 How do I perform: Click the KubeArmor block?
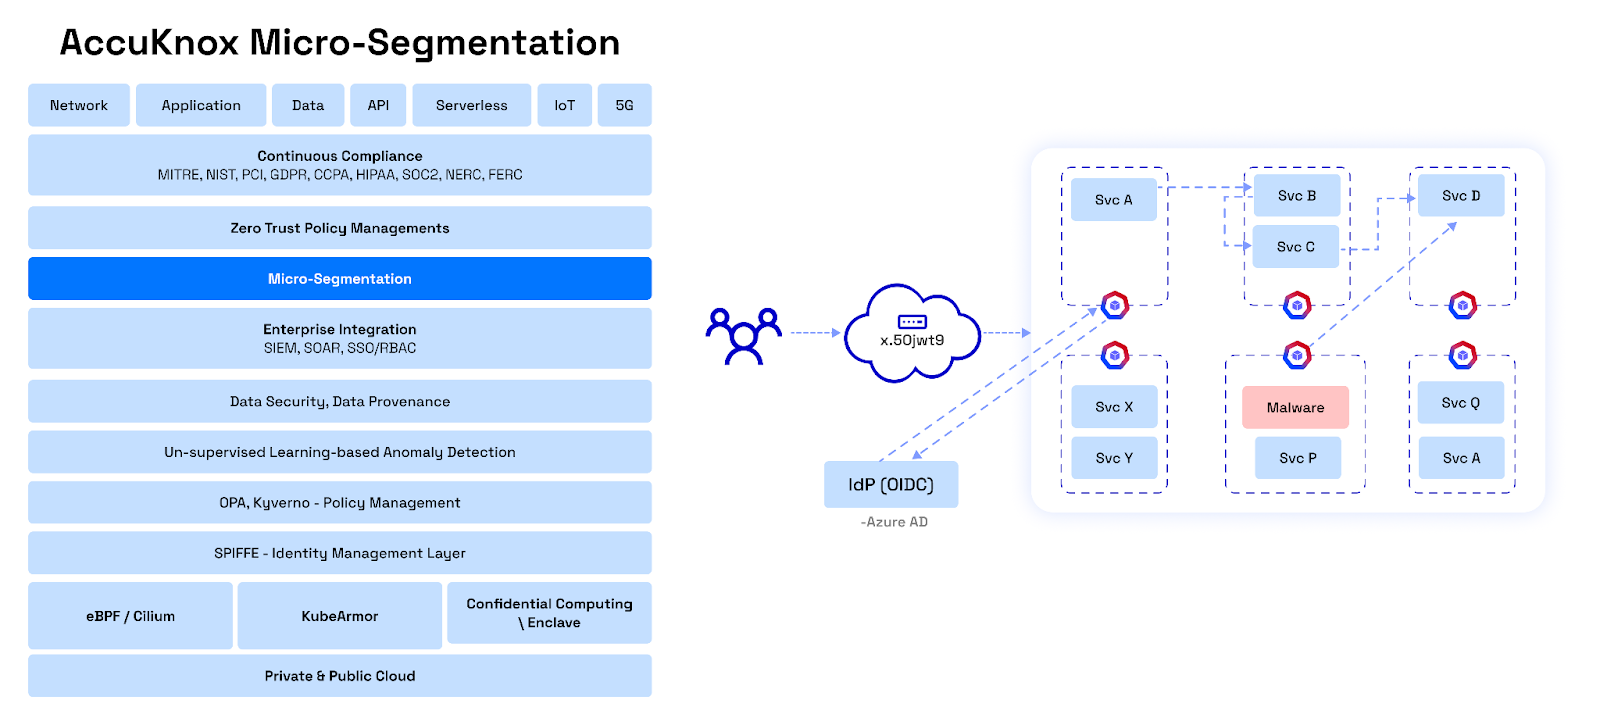pyautogui.click(x=340, y=616)
